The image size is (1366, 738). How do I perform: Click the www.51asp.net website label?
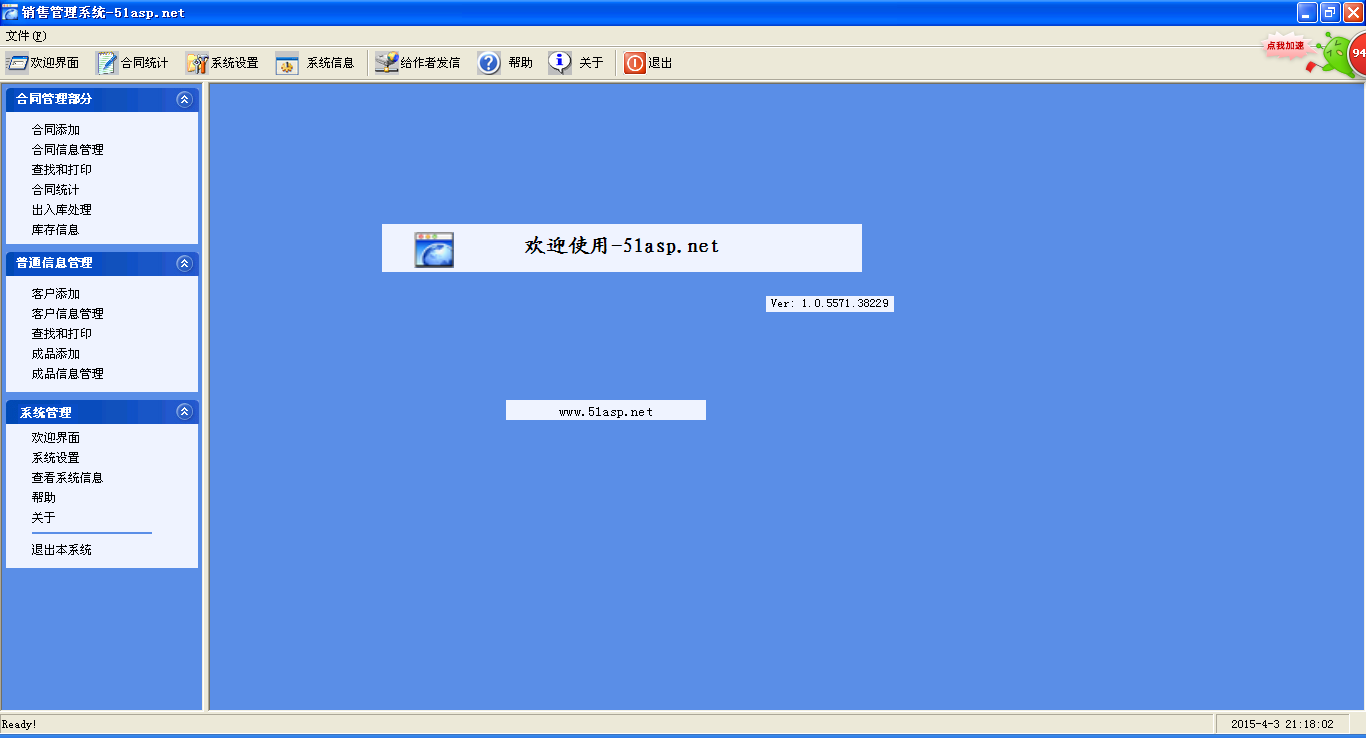pyautogui.click(x=606, y=411)
